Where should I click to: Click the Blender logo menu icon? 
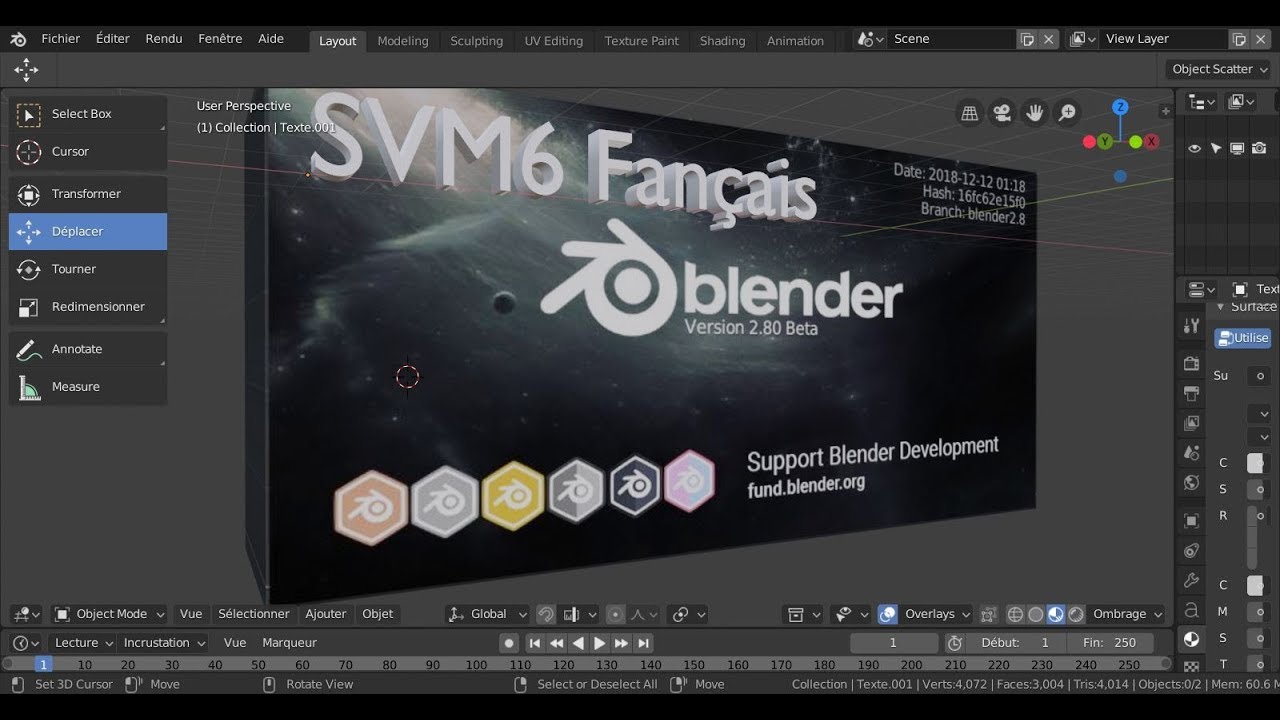tap(18, 39)
